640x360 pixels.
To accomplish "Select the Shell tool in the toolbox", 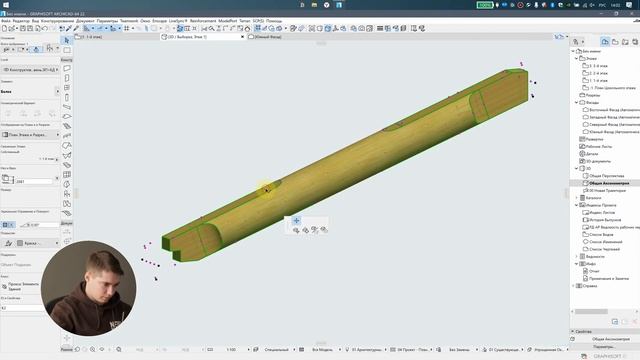I will click(x=67, y=156).
